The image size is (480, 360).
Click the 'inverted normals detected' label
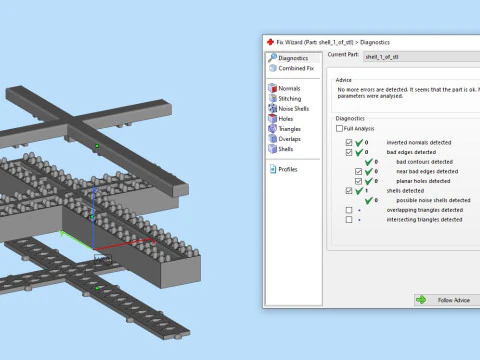click(419, 142)
